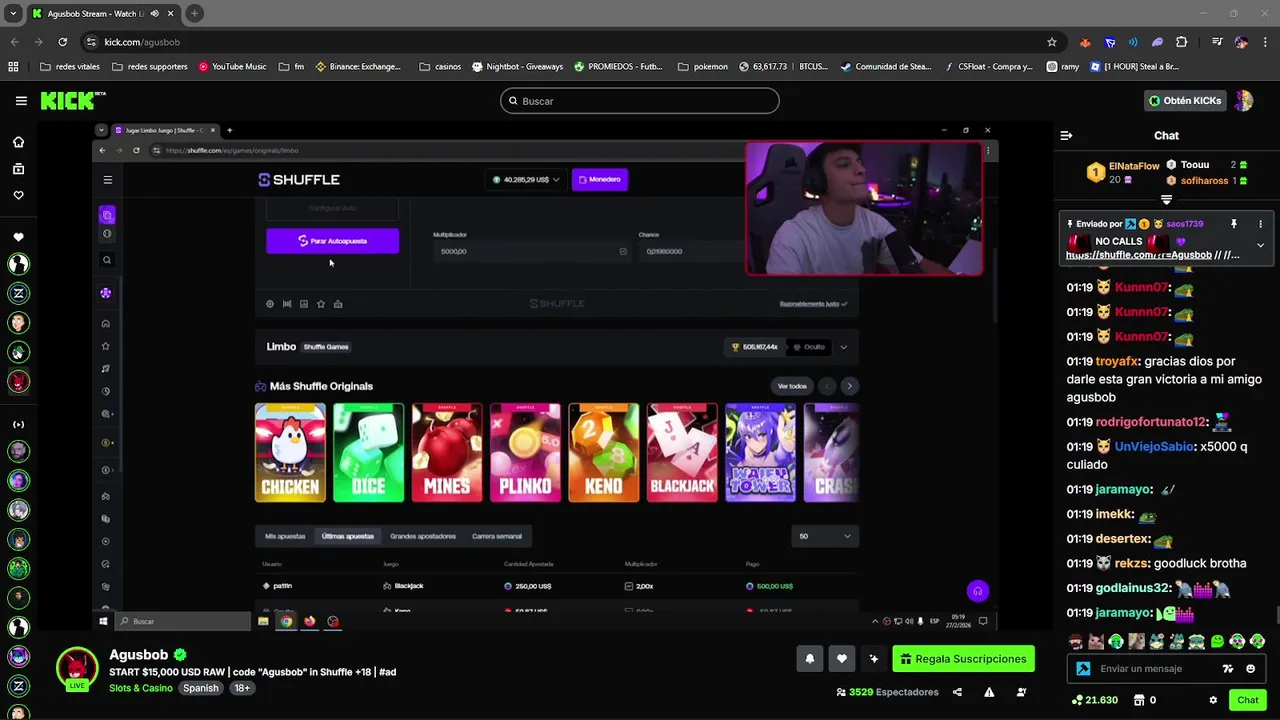Click the user icon beside the report triangle
1280x720 pixels.
click(x=1021, y=692)
